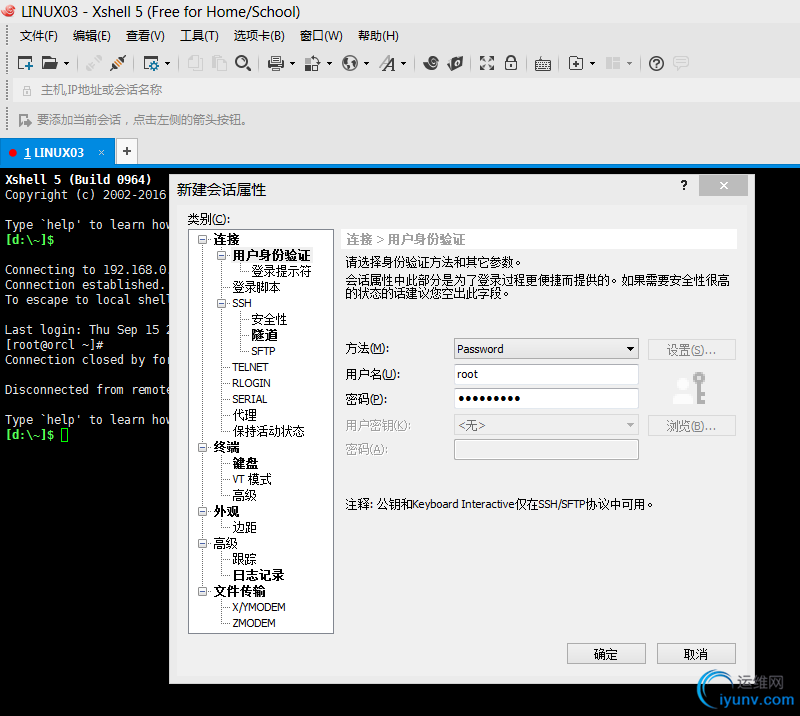Click the 确定 button
The width and height of the screenshot is (800, 716).
pyautogui.click(x=606, y=654)
